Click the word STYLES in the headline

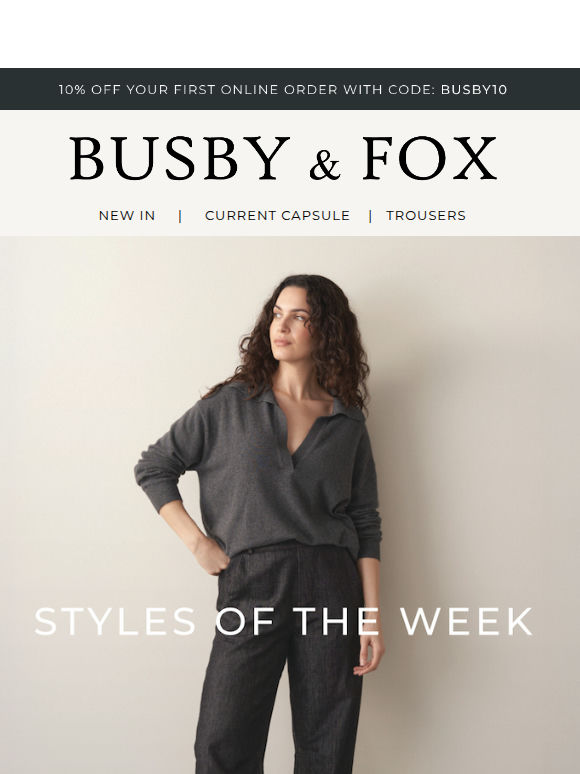(115, 621)
